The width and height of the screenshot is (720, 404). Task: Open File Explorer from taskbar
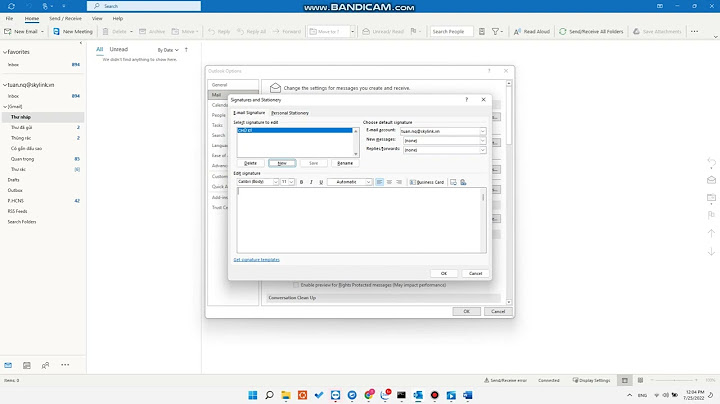[x=286, y=395]
